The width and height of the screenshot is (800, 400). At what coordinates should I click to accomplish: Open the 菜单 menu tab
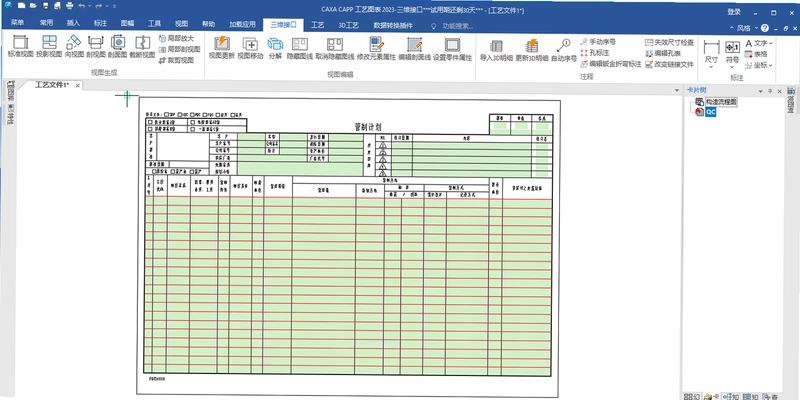click(x=17, y=23)
